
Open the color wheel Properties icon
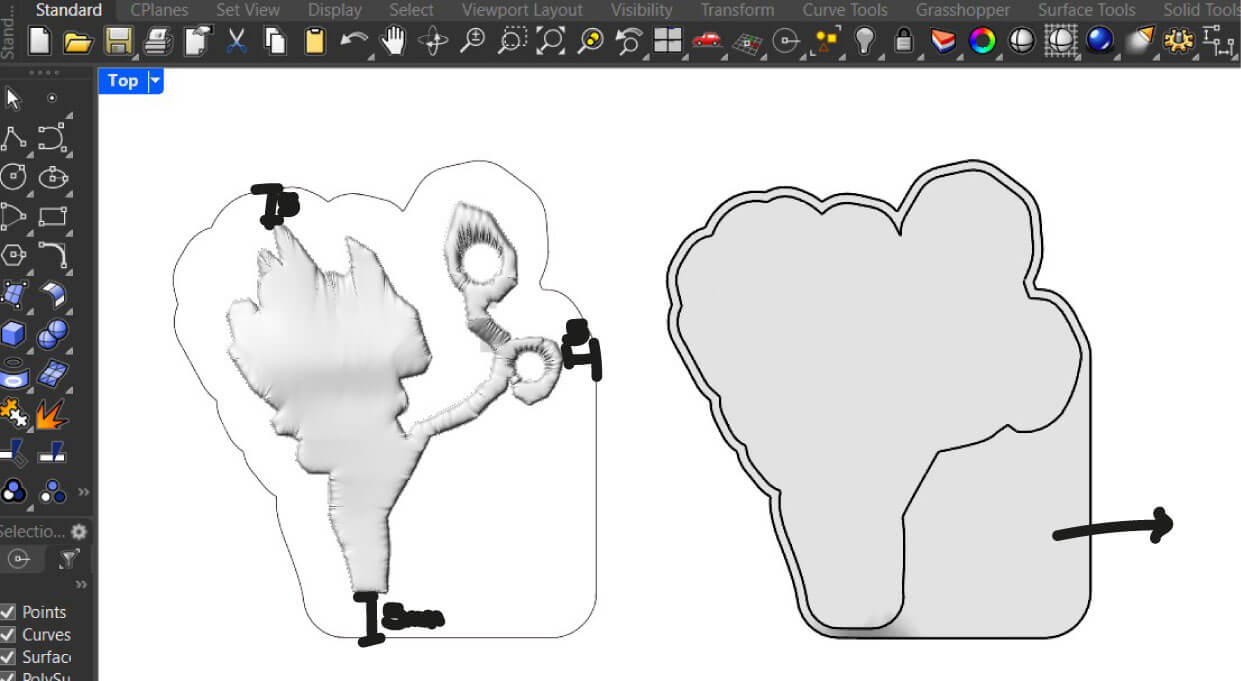982,41
